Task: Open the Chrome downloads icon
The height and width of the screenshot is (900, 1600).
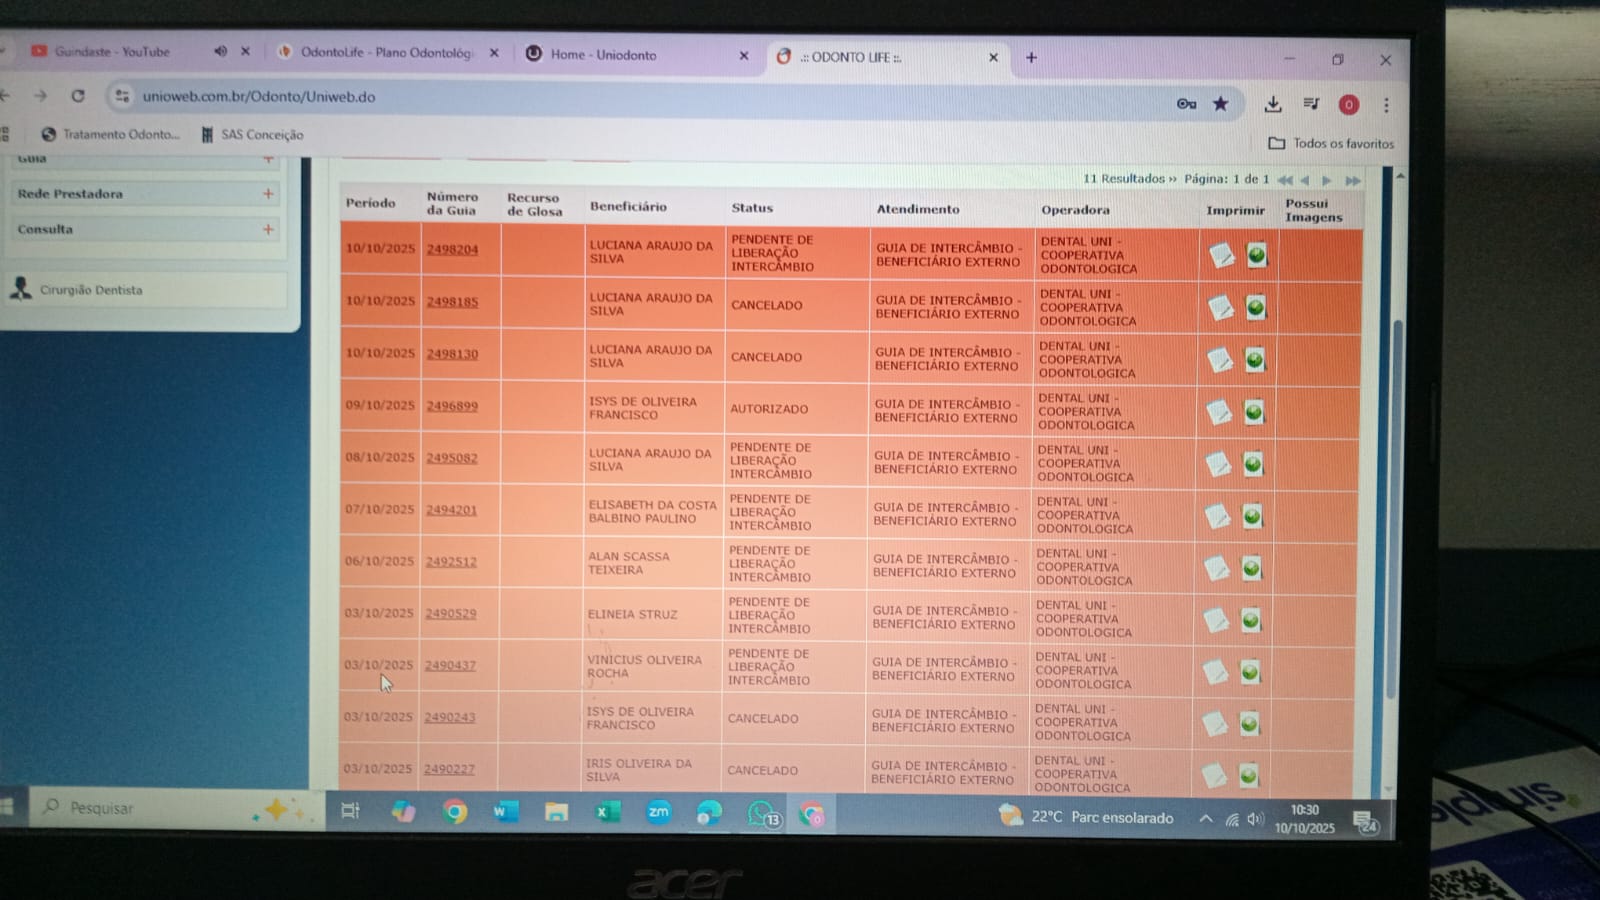Action: 1273,104
